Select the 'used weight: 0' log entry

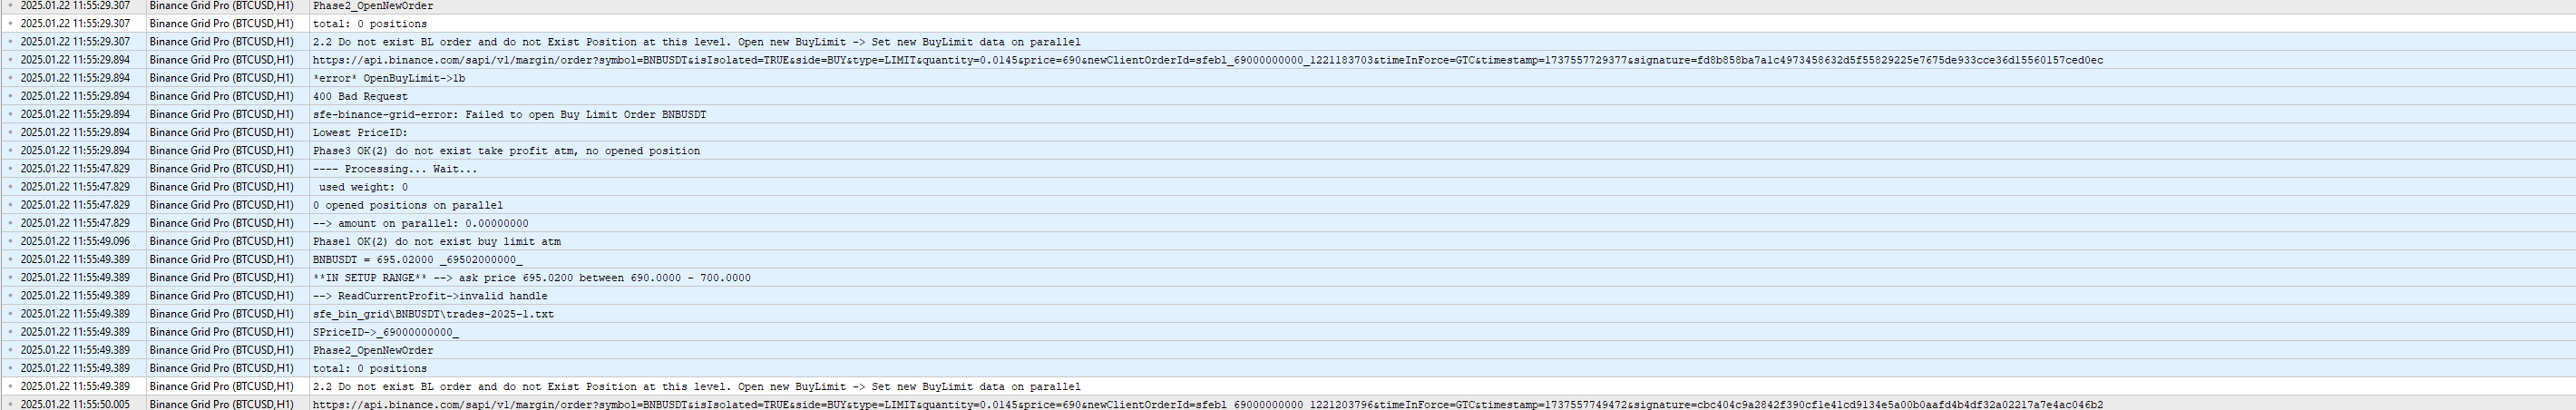pos(363,187)
